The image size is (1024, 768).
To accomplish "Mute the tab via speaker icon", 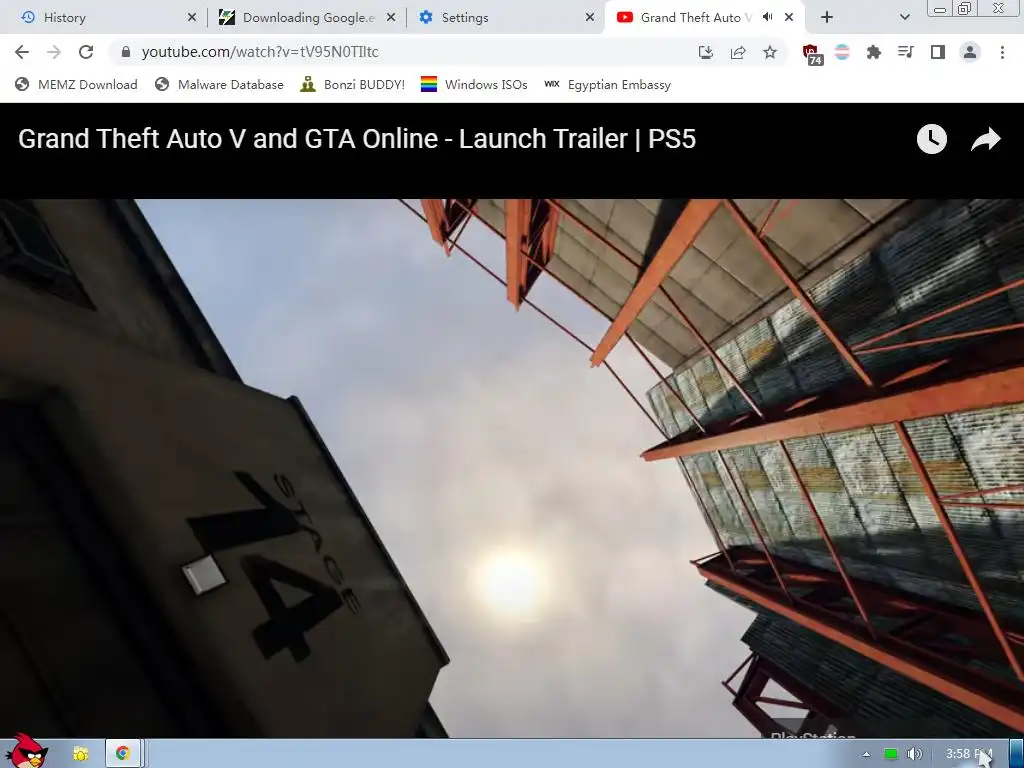I will point(768,18).
